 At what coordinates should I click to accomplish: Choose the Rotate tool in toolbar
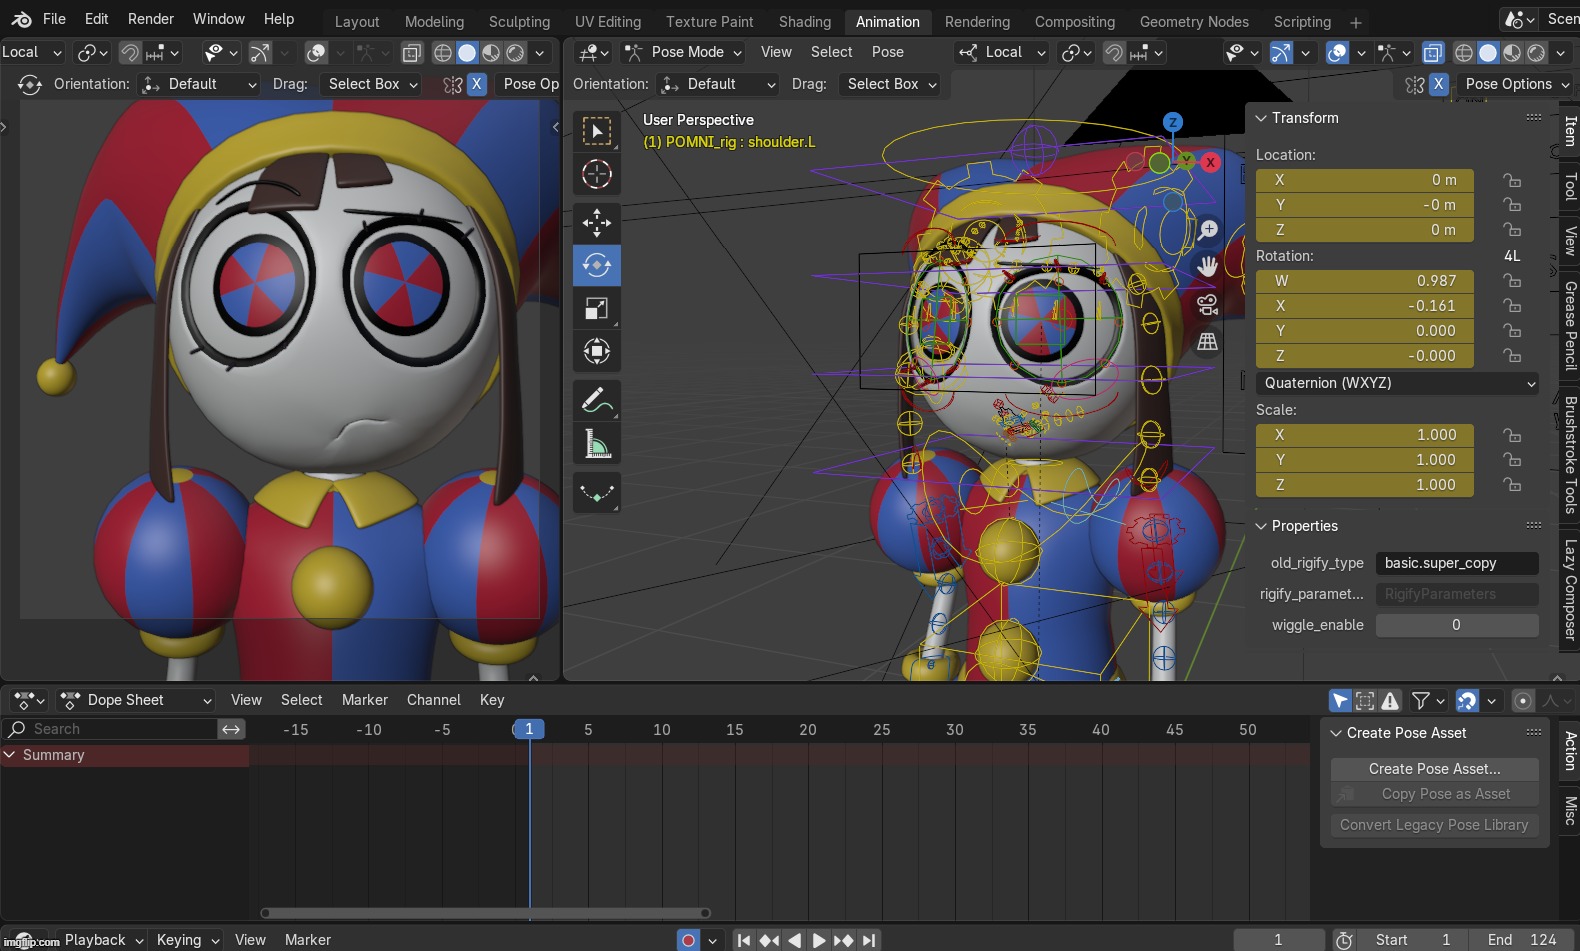(x=596, y=265)
